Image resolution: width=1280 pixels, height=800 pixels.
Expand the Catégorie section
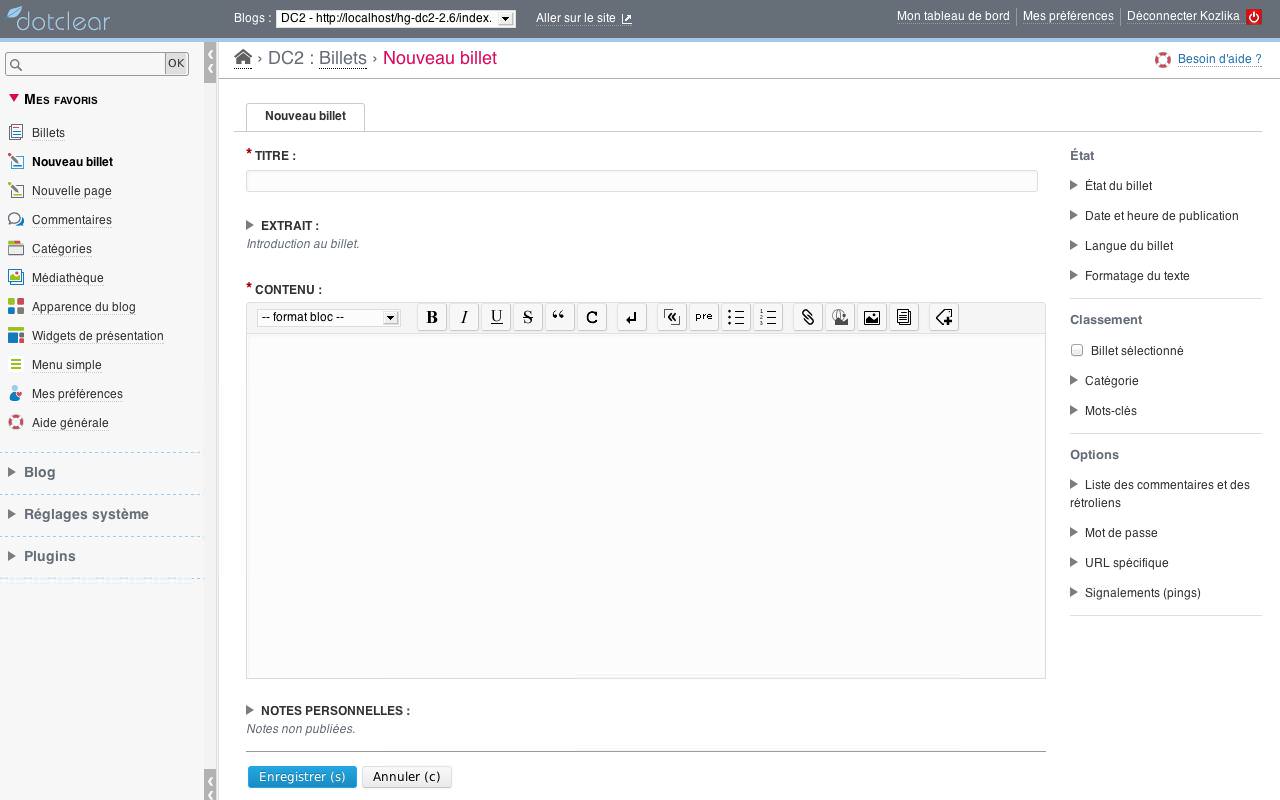pyautogui.click(x=1110, y=381)
